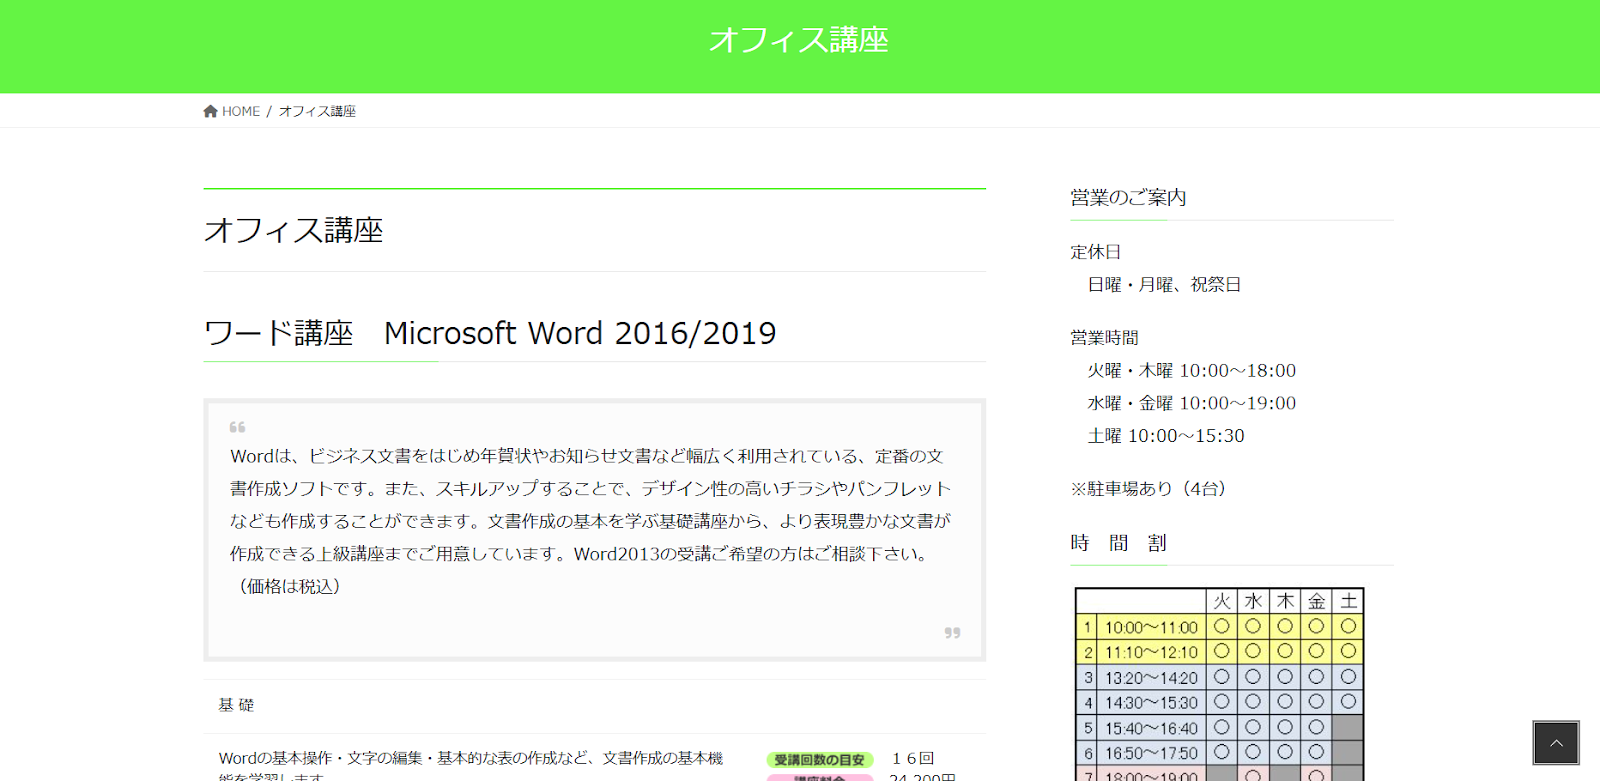Click the 時 間 割 sidebar heading

(x=1118, y=543)
